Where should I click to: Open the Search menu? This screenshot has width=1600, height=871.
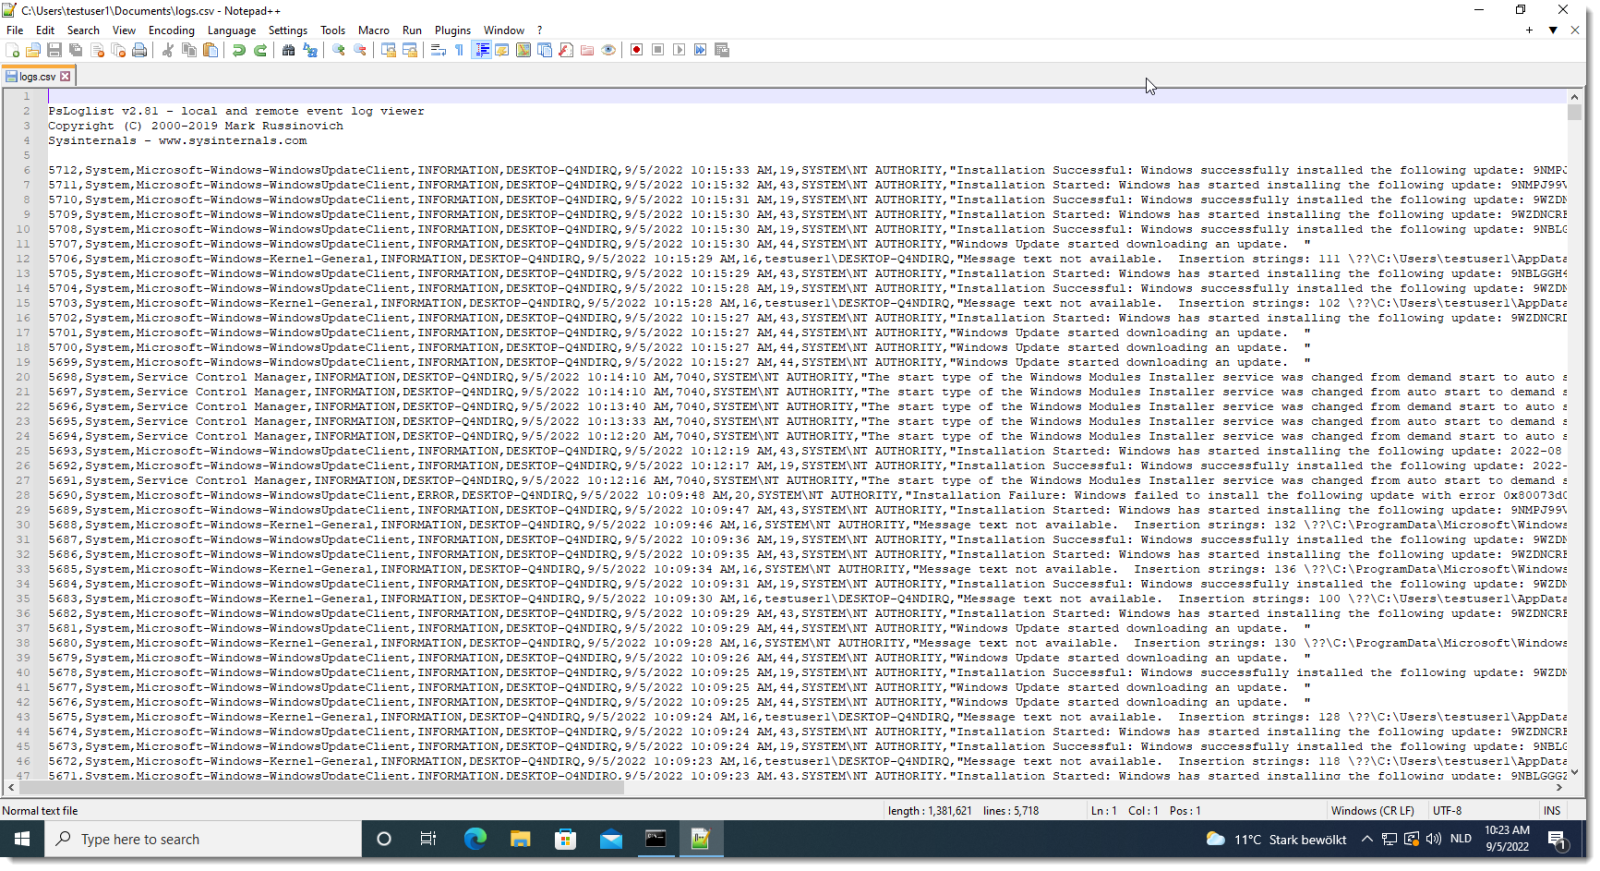pos(83,30)
